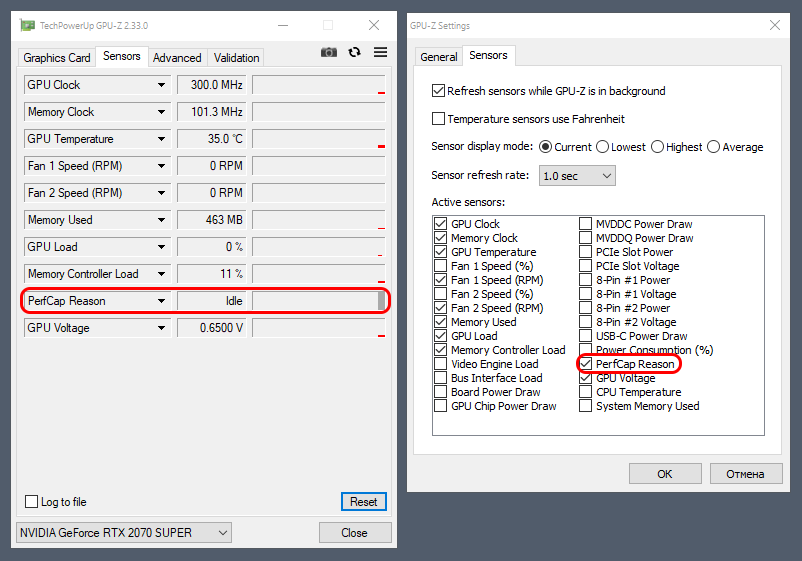Screen dimensions: 802x561
Task: Toggle Refresh sensors while GPU-Z is in background
Action: point(438,91)
